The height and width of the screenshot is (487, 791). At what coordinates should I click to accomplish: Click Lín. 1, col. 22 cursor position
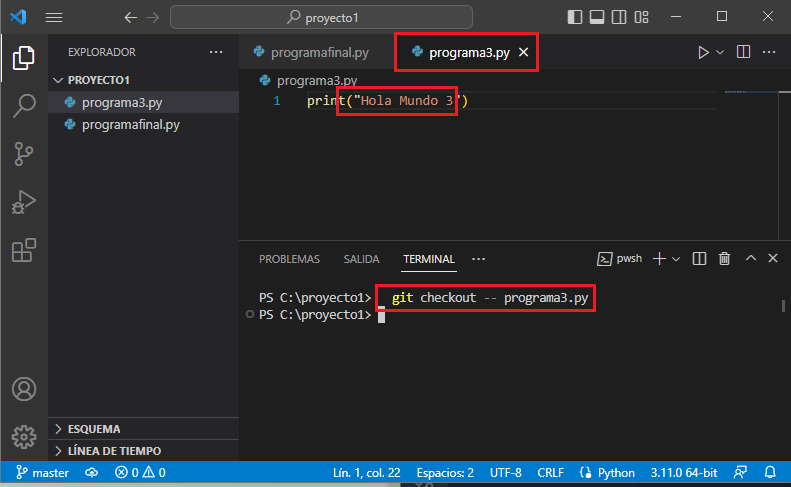[366, 473]
